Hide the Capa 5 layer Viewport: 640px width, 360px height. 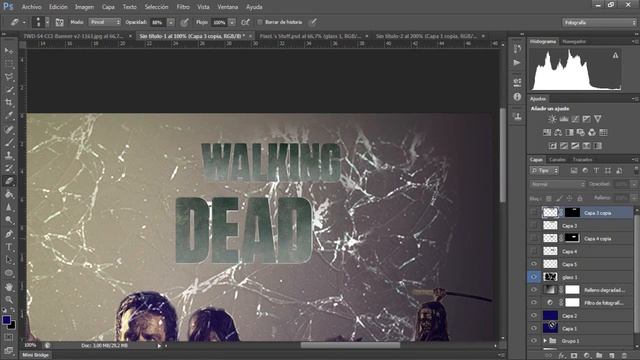click(533, 264)
